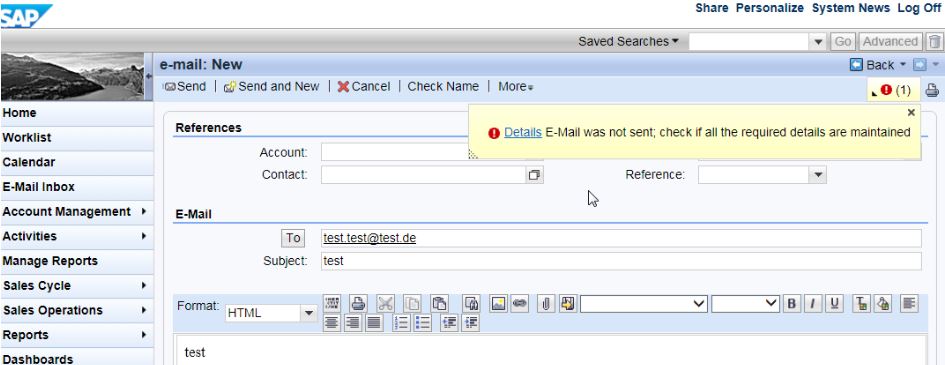
Task: Click the Back arrow icon
Action: (856, 64)
